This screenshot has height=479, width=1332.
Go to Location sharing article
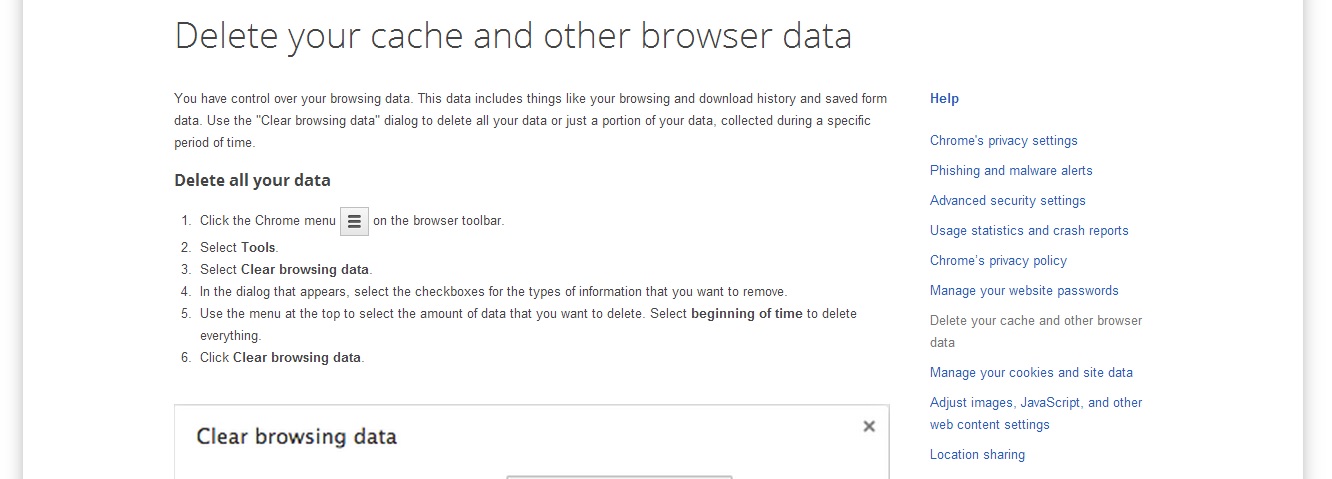977,455
